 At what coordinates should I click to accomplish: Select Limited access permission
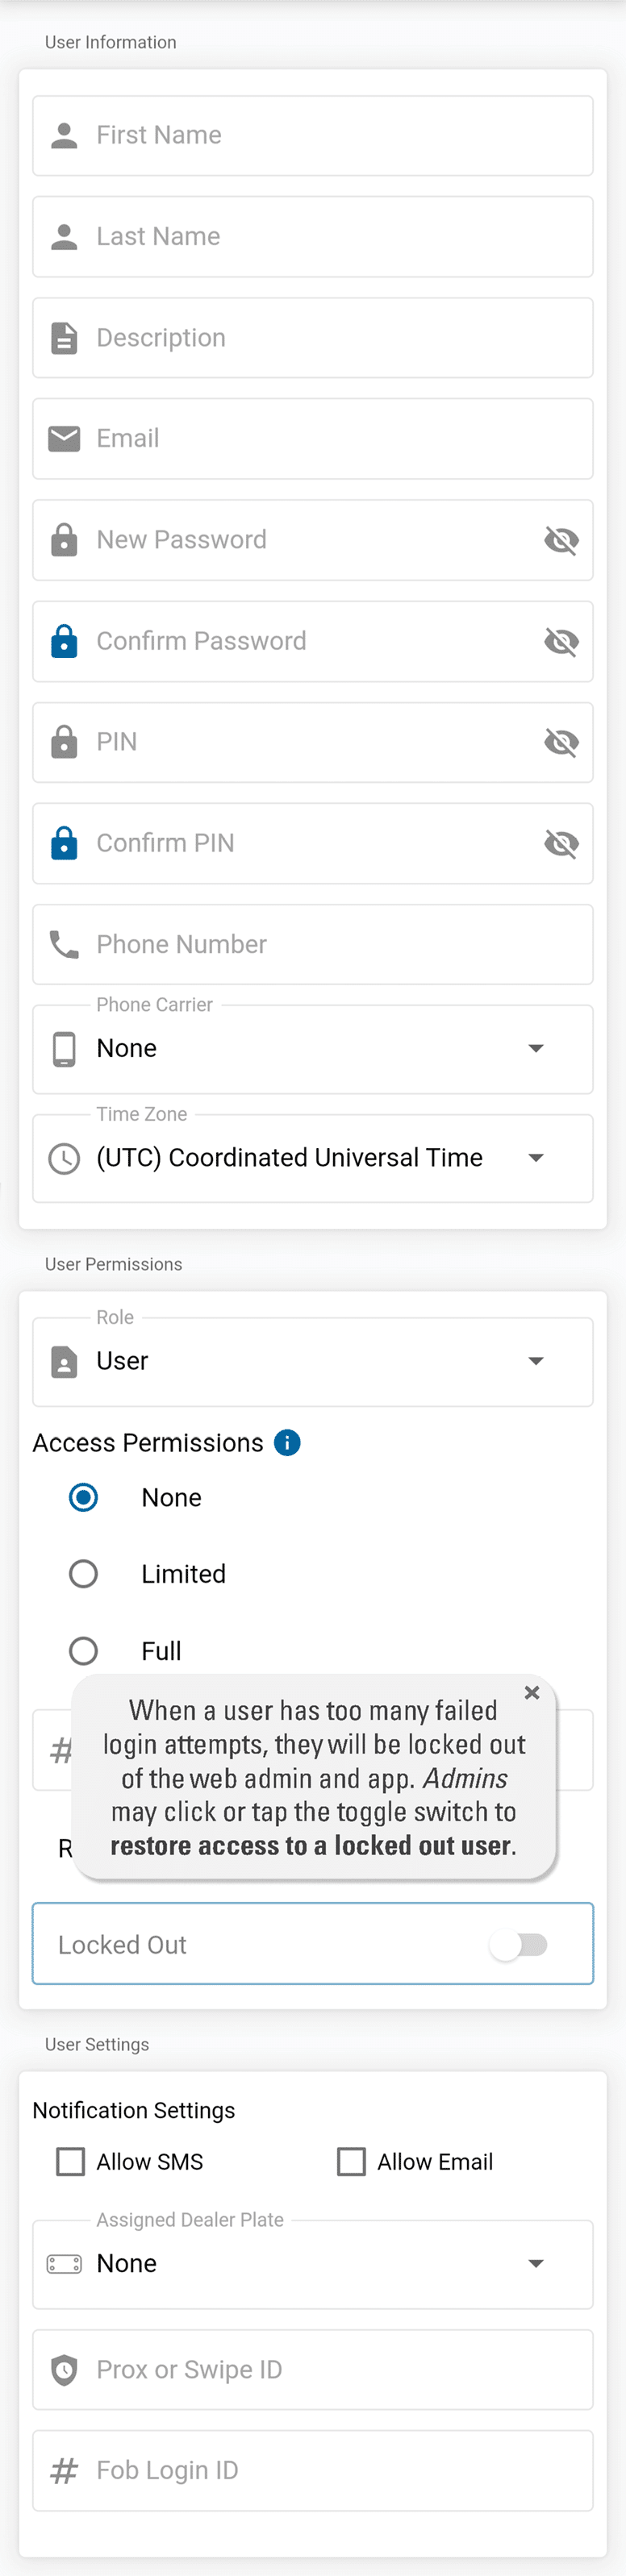[x=83, y=1574]
